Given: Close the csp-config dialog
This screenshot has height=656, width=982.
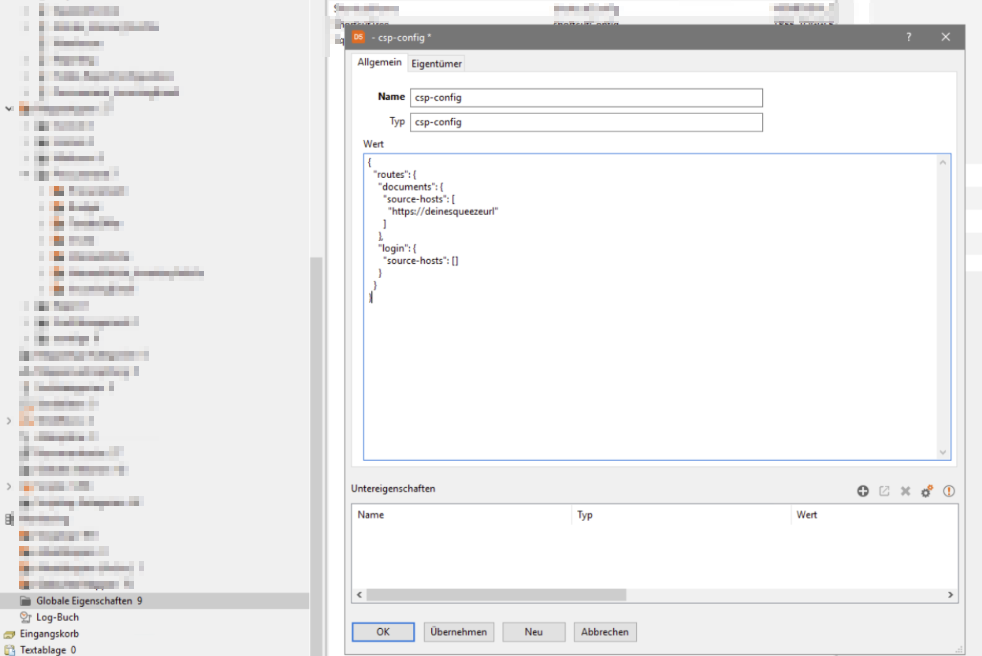Looking at the screenshot, I should tap(946, 37).
